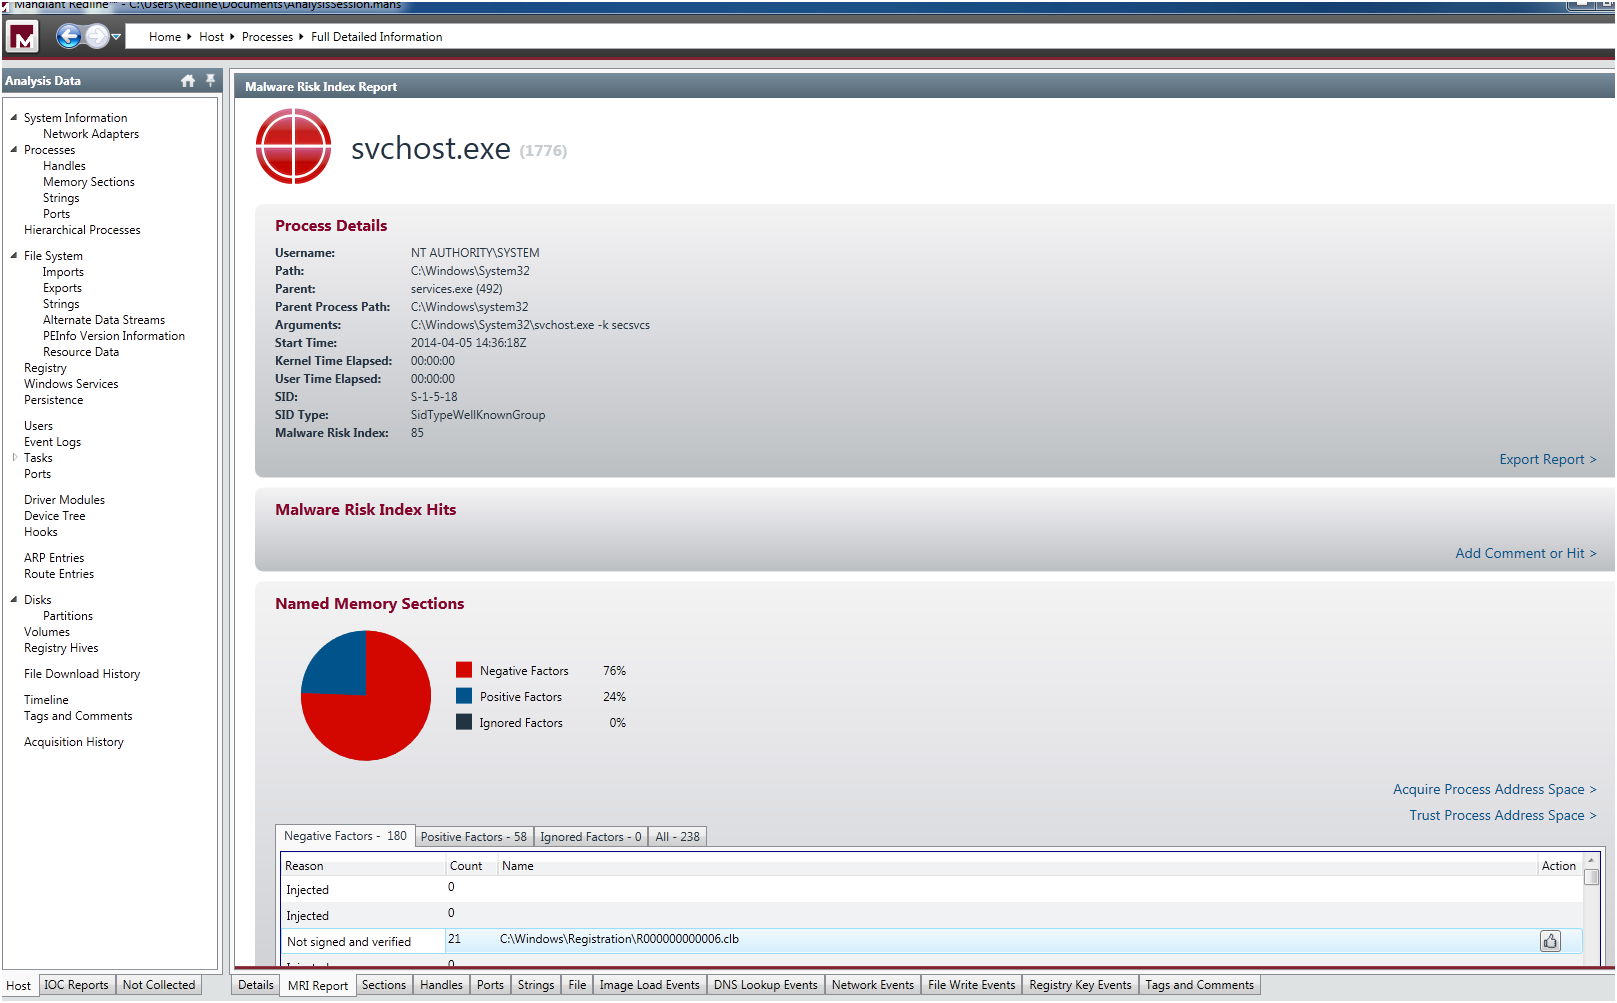Click Add Comment or Hit link
This screenshot has height=1003, width=1617.
(1525, 553)
